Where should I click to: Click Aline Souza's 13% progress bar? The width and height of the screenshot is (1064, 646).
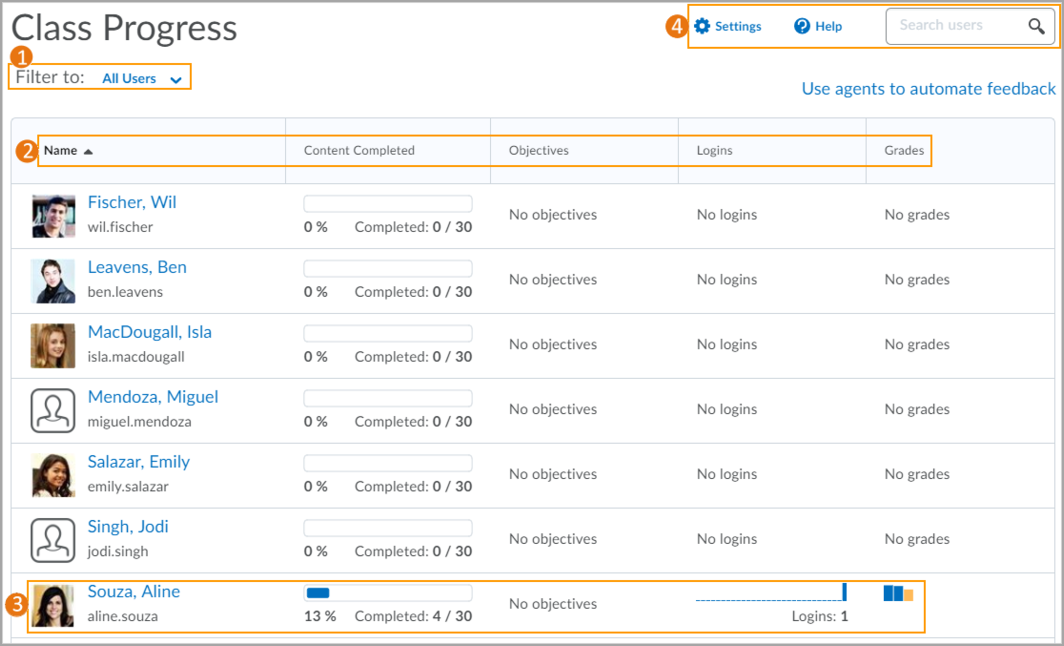tap(388, 593)
